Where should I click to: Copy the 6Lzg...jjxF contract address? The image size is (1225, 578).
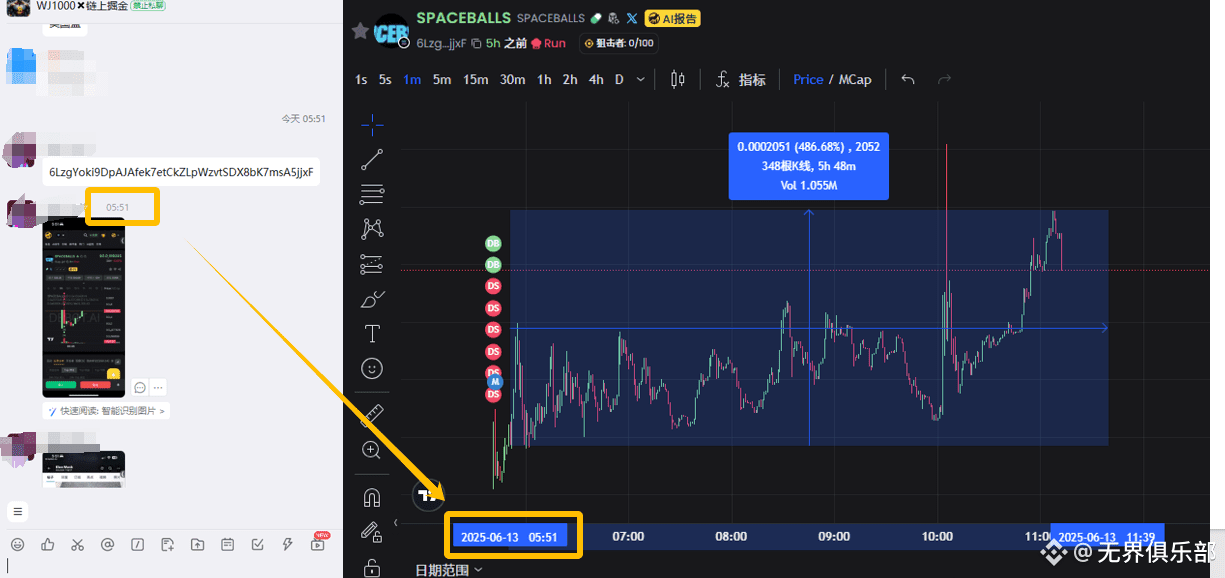click(477, 44)
